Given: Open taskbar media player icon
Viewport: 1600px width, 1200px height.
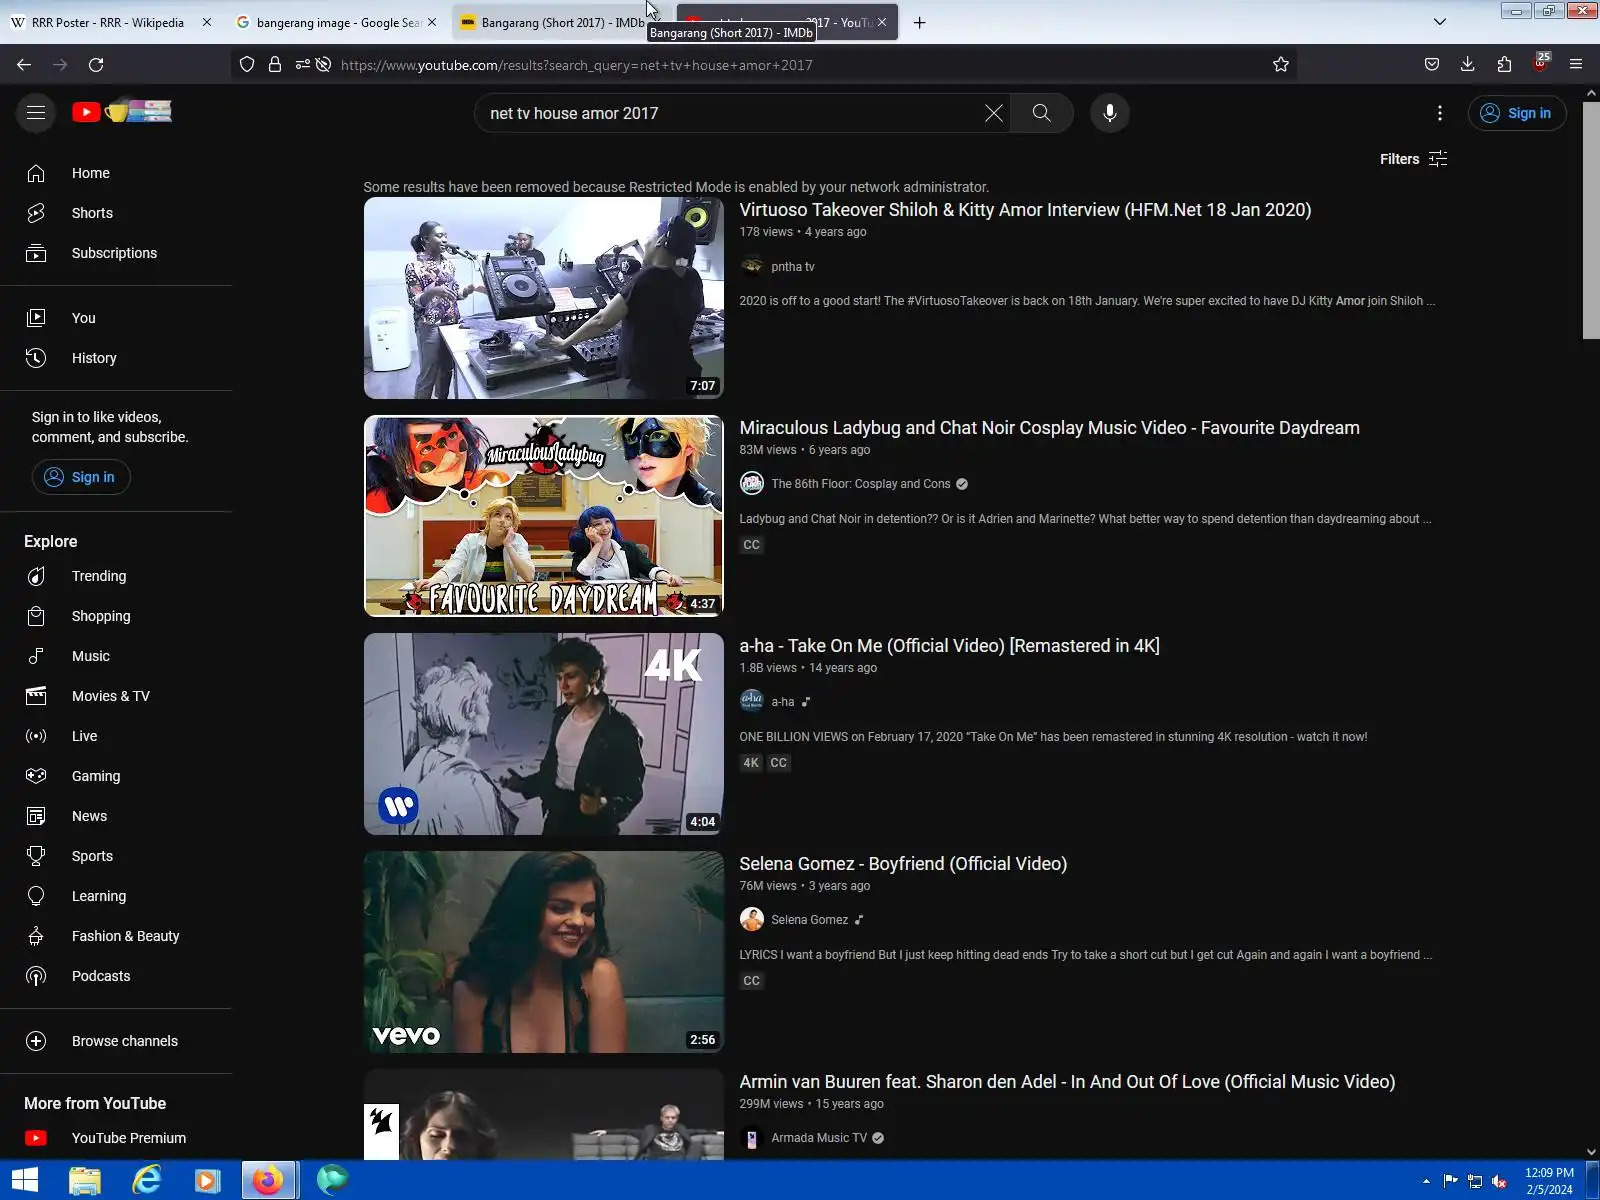Looking at the screenshot, I should 207,1180.
